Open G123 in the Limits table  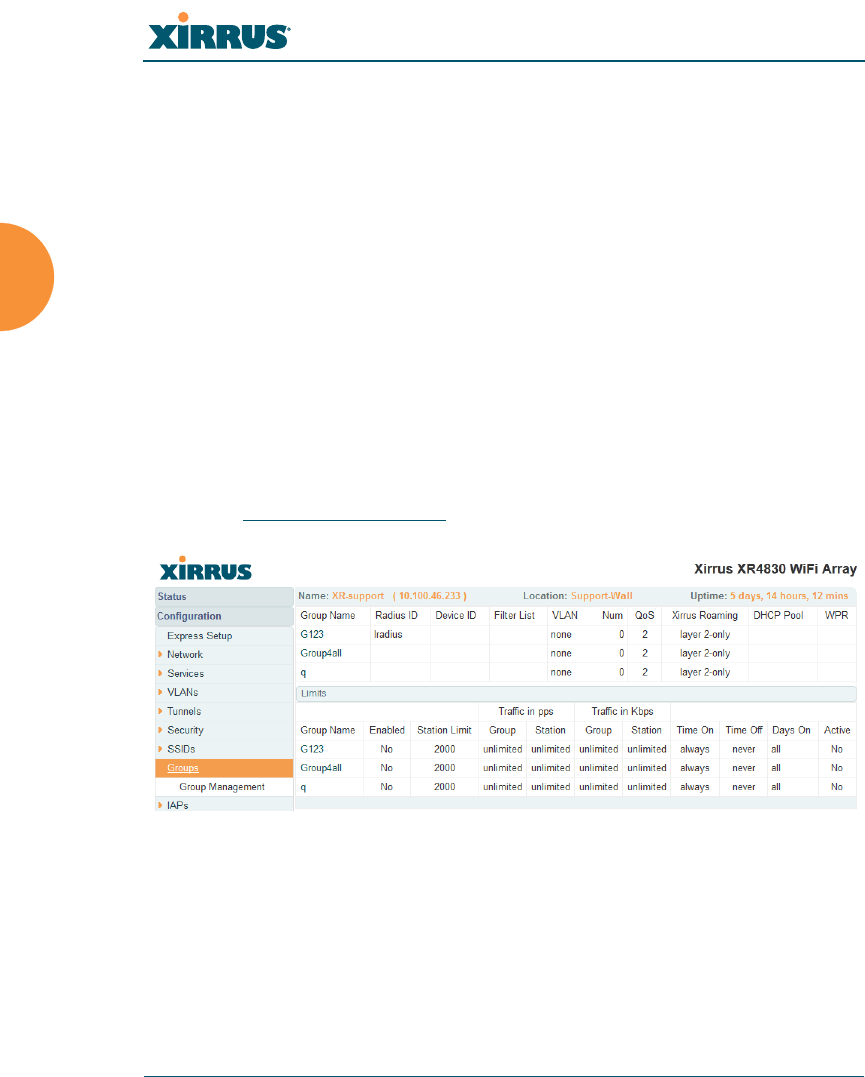tap(312, 749)
